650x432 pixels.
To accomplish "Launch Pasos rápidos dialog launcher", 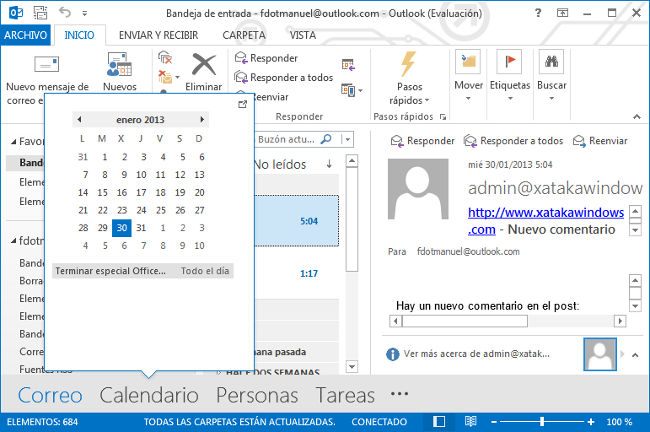I will 443,117.
